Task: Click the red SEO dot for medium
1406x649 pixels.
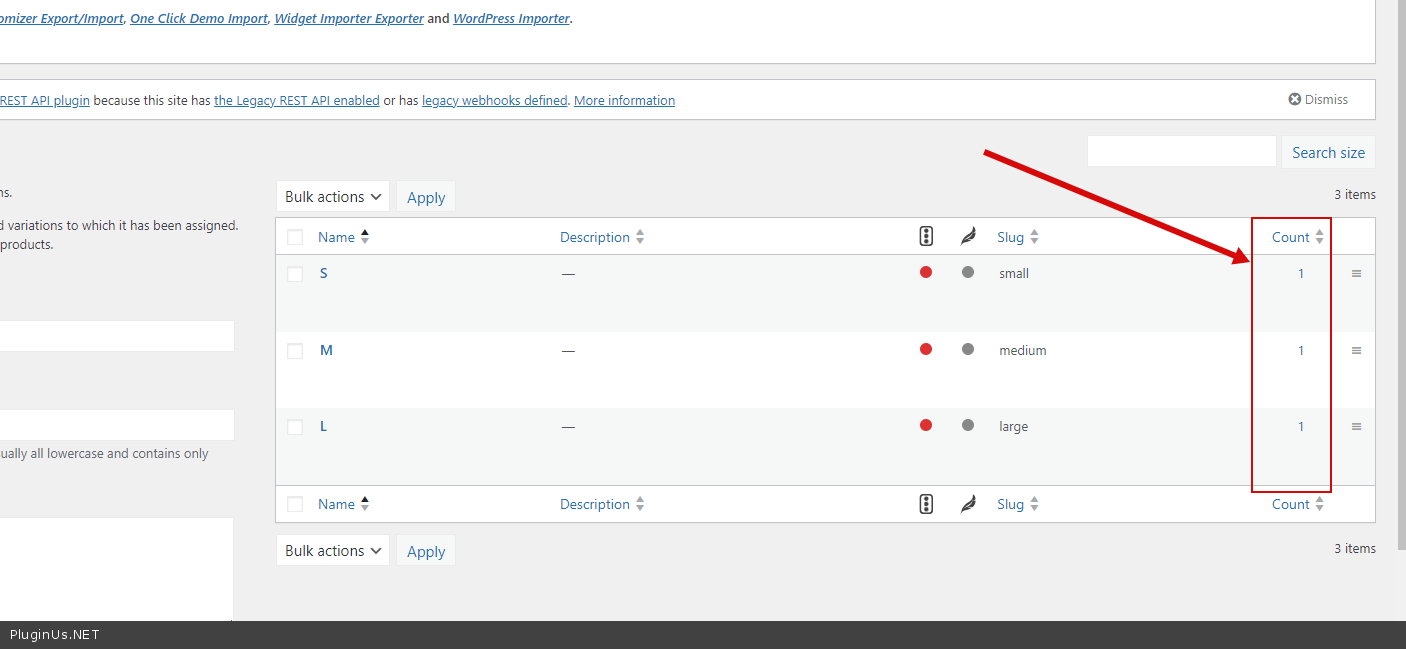Action: coord(926,349)
